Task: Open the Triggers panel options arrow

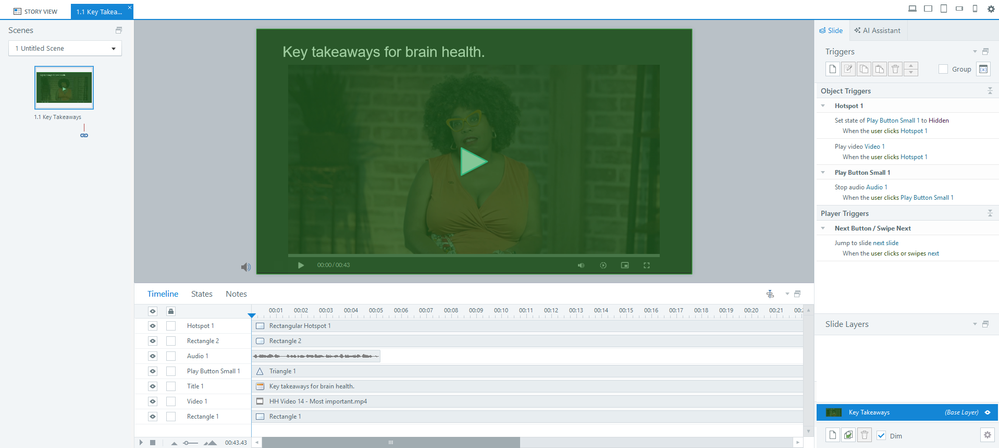Action: [x=975, y=52]
